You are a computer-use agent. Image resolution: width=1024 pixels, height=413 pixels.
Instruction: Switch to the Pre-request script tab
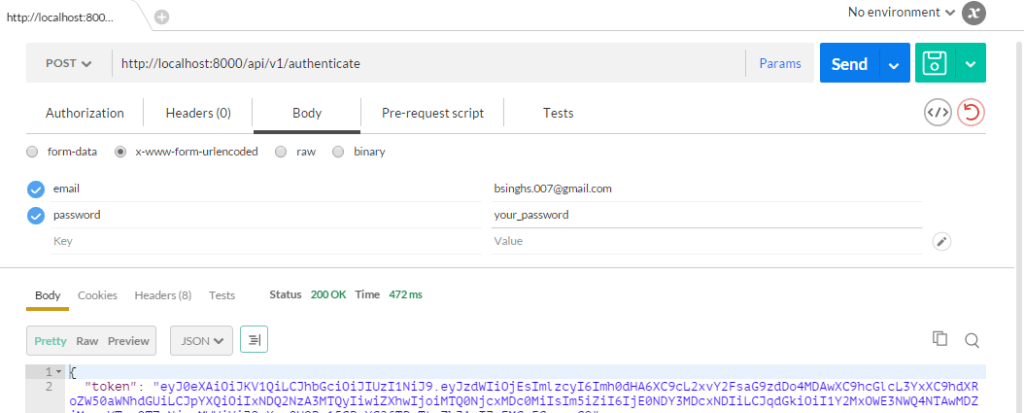pyautogui.click(x=432, y=113)
